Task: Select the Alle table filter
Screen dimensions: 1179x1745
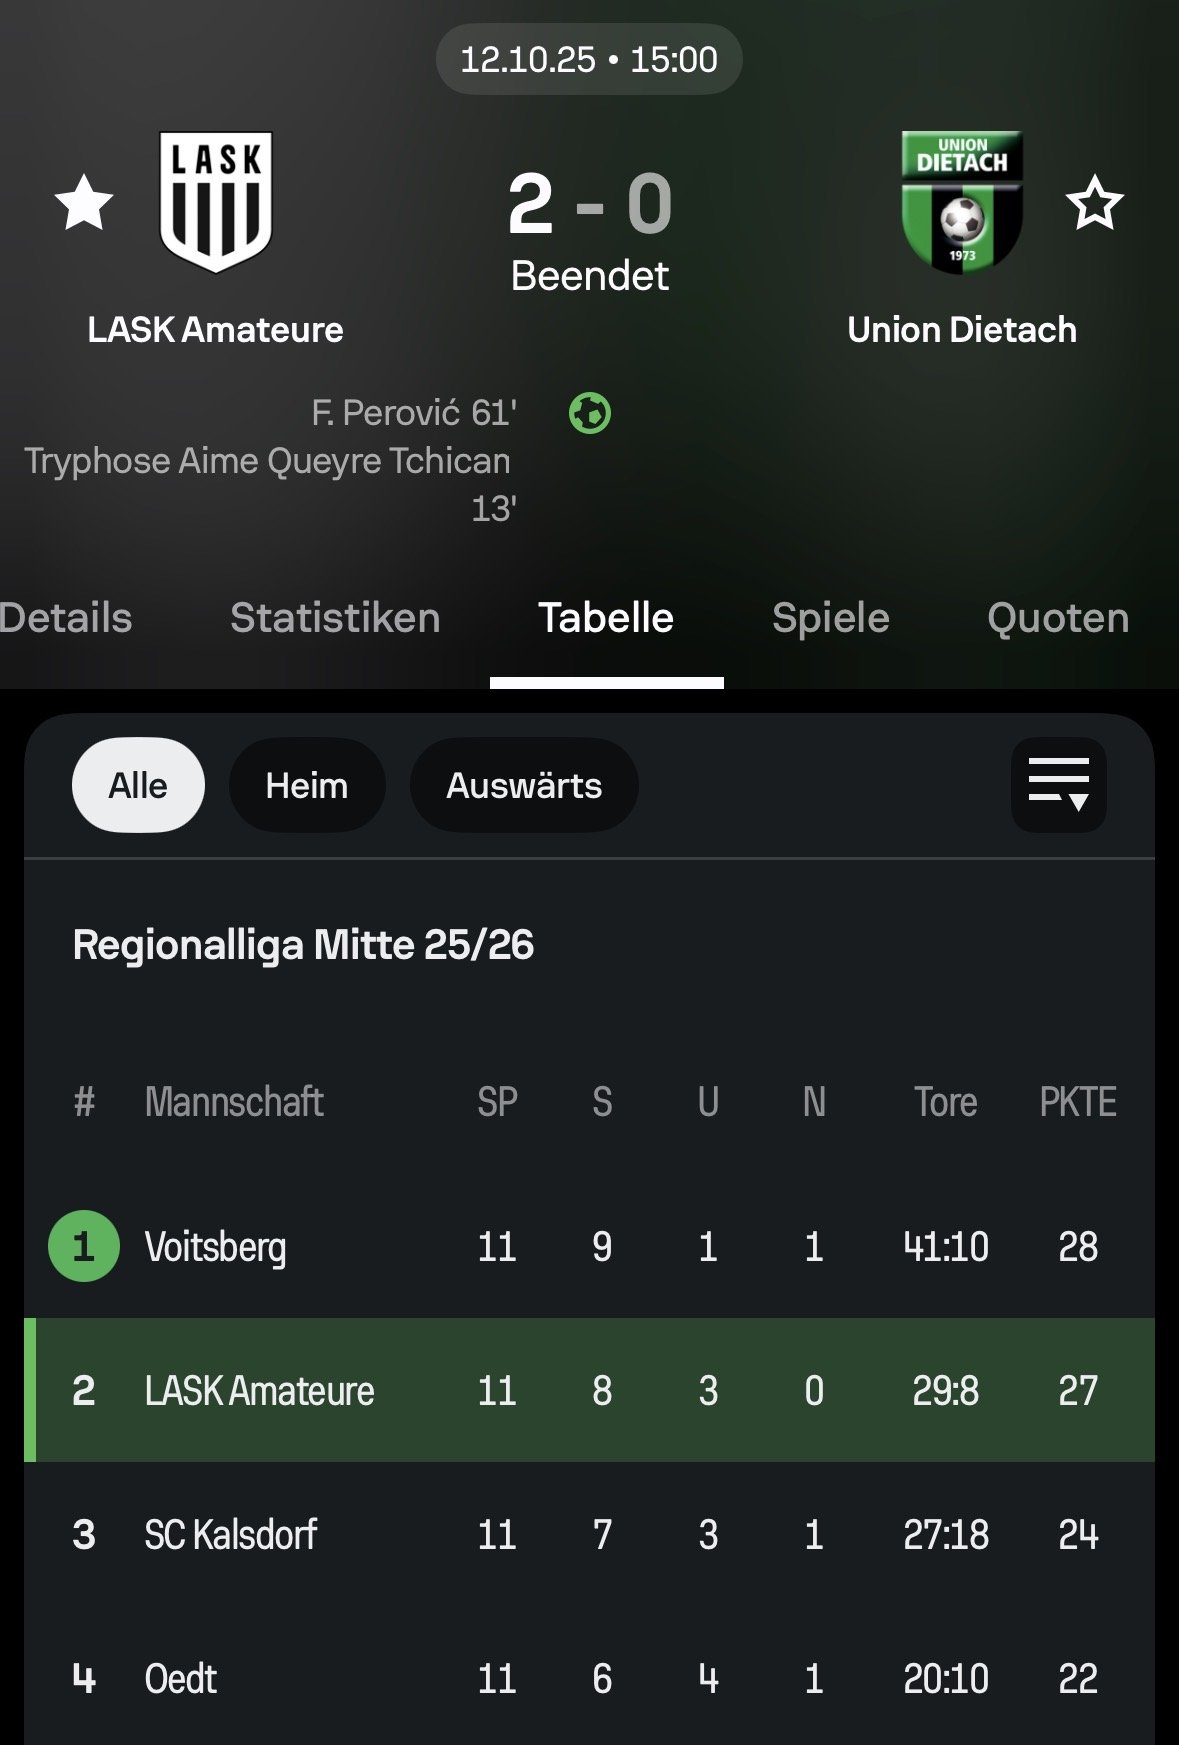Action: 138,785
